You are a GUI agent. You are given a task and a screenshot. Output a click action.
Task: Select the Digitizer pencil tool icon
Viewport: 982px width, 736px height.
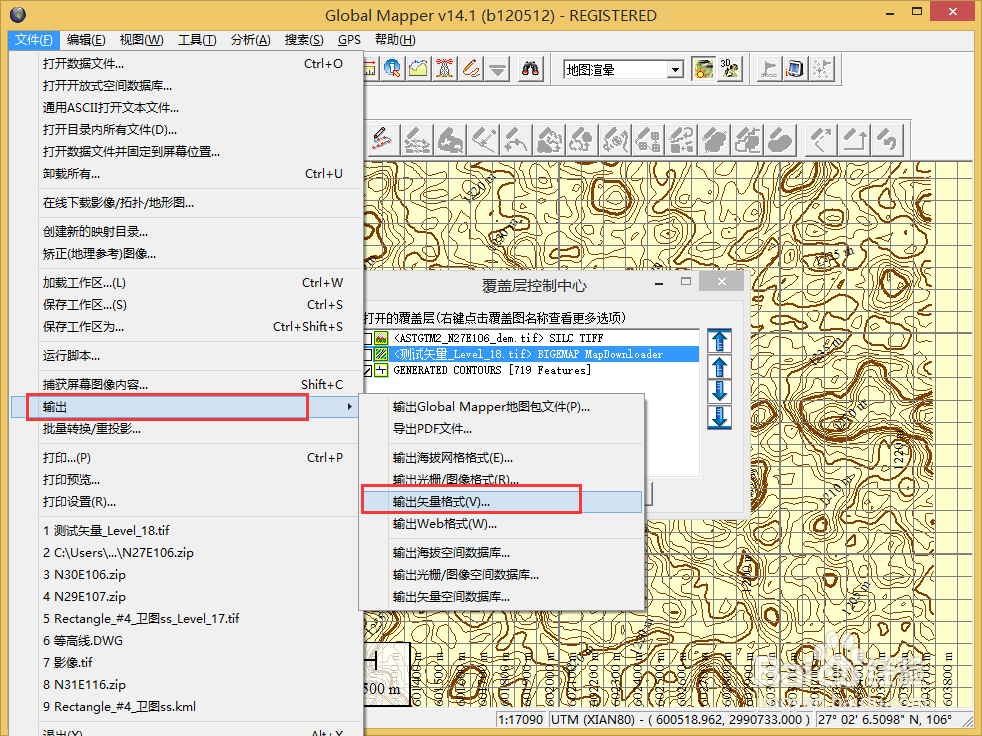tap(471, 68)
